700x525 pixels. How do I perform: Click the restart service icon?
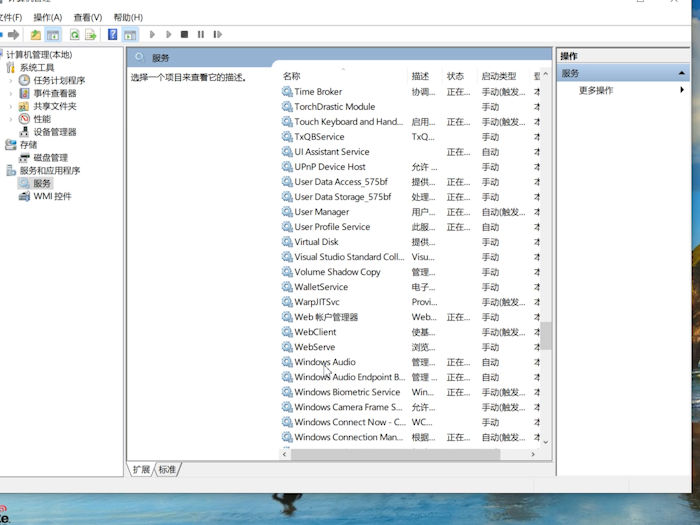[217, 34]
